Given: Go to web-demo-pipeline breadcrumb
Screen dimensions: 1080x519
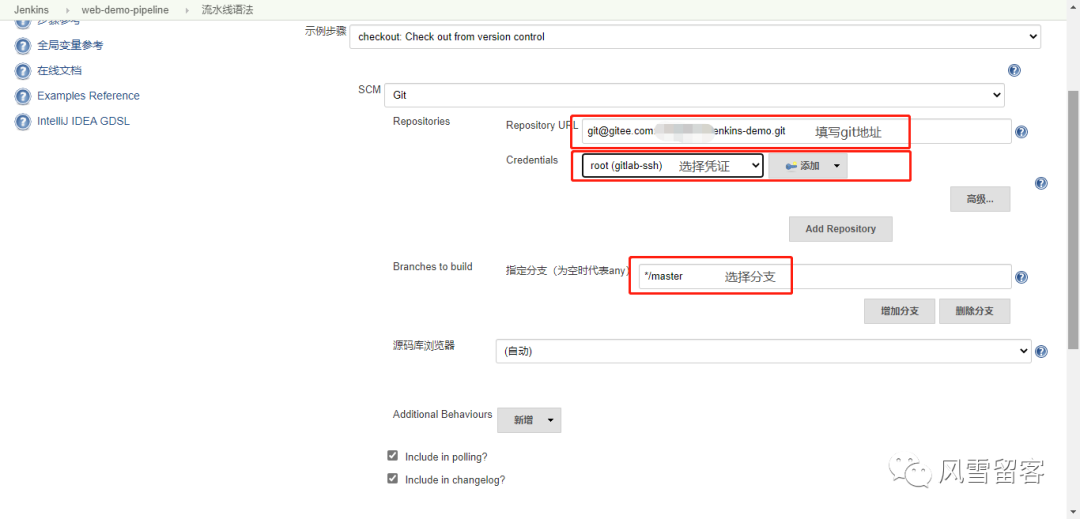Looking at the screenshot, I should [125, 10].
